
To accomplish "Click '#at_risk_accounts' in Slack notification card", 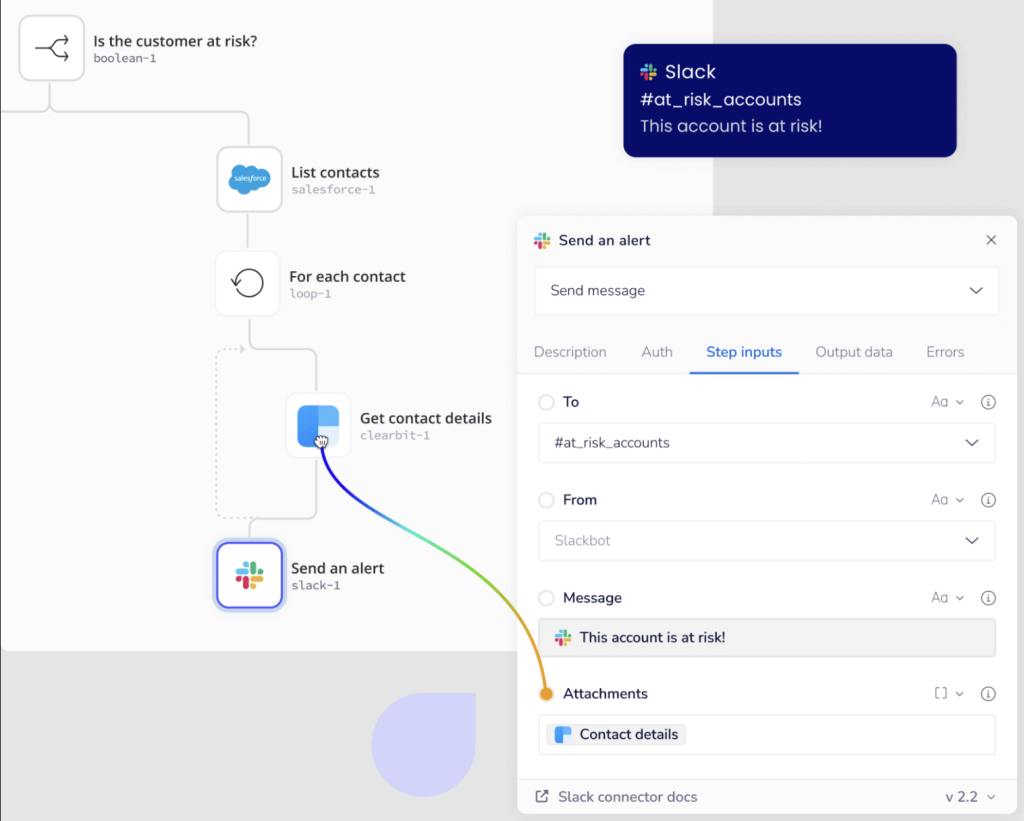I will click(720, 100).
